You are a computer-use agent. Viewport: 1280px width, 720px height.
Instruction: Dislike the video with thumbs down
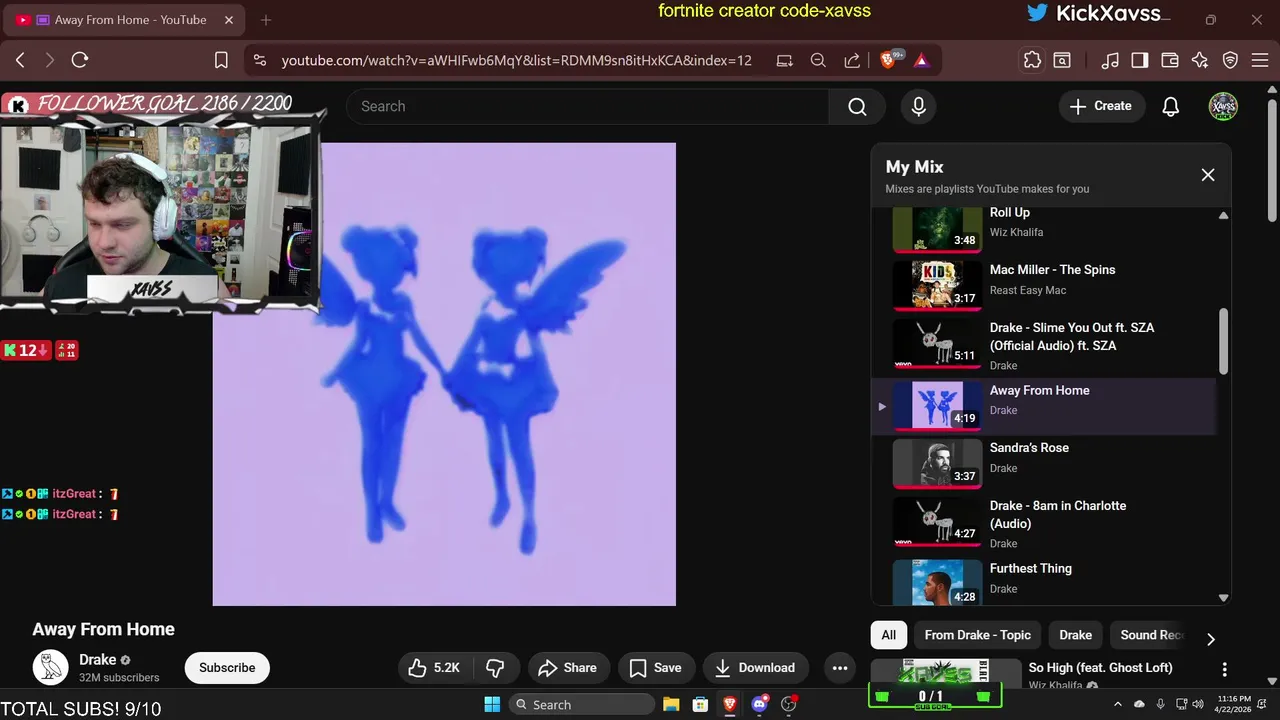tap(495, 667)
